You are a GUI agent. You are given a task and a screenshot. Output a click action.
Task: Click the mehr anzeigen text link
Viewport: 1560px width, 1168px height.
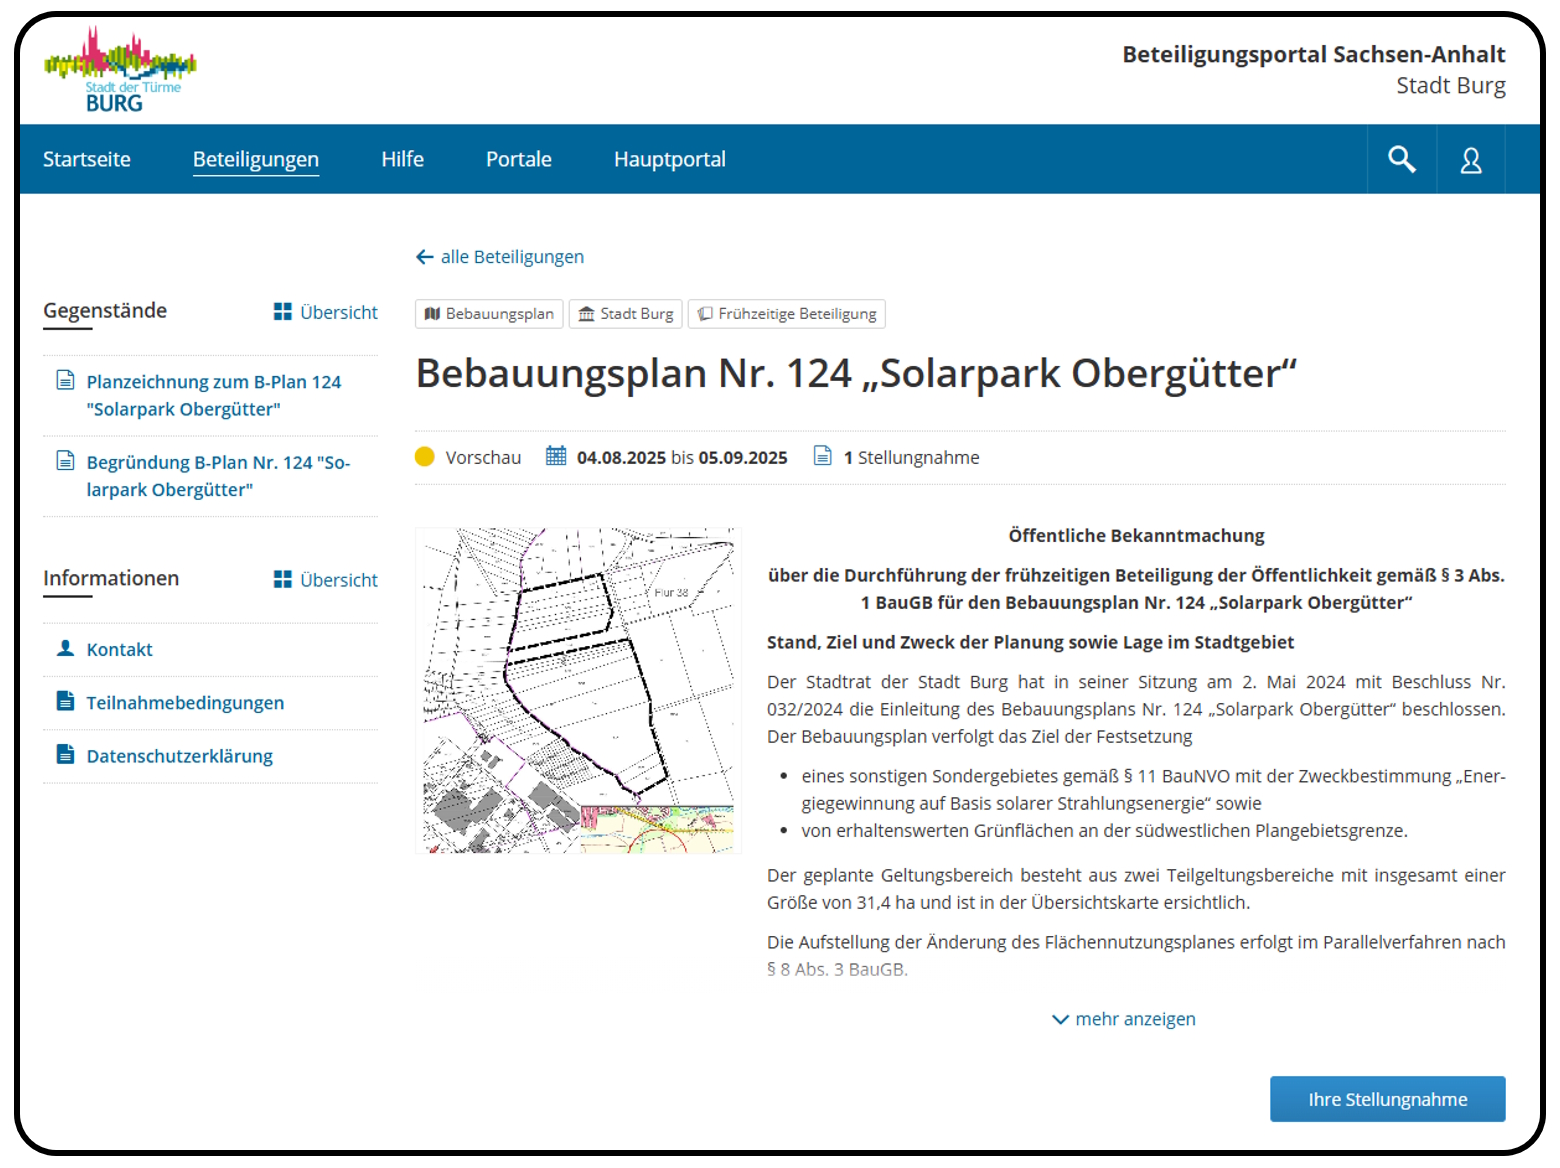pos(1135,1019)
